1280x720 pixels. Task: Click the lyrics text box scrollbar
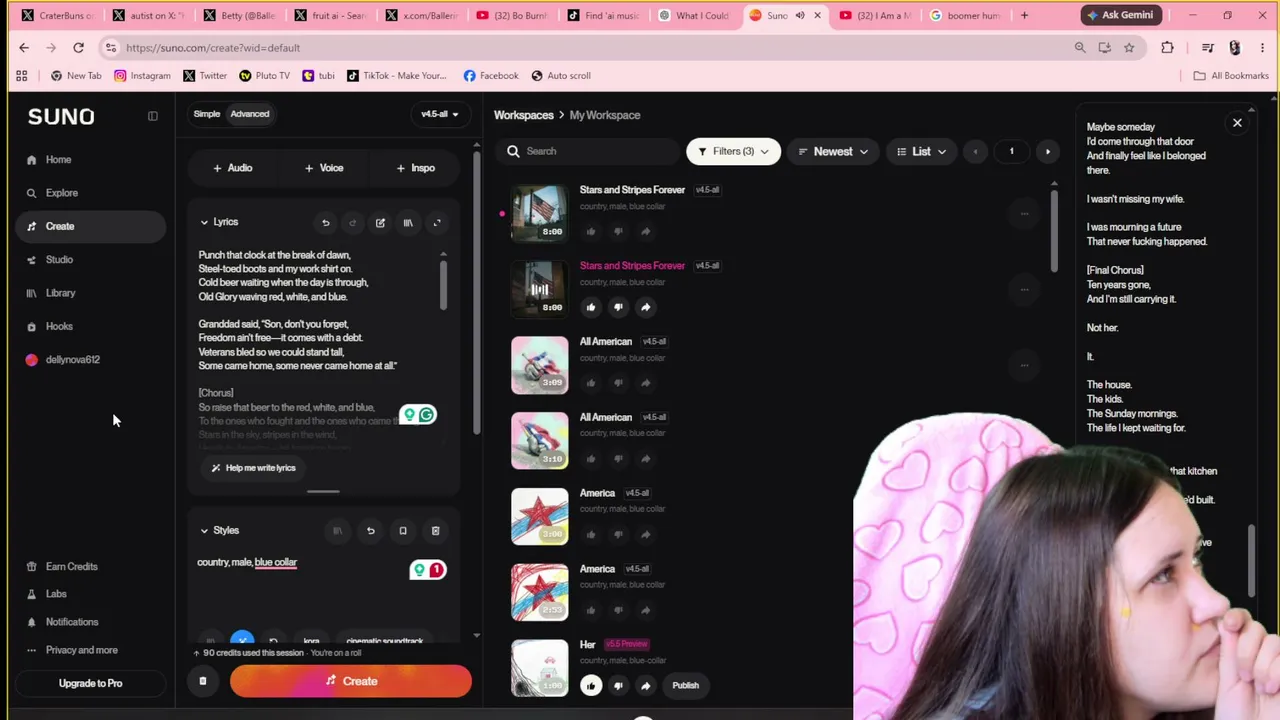(x=443, y=285)
